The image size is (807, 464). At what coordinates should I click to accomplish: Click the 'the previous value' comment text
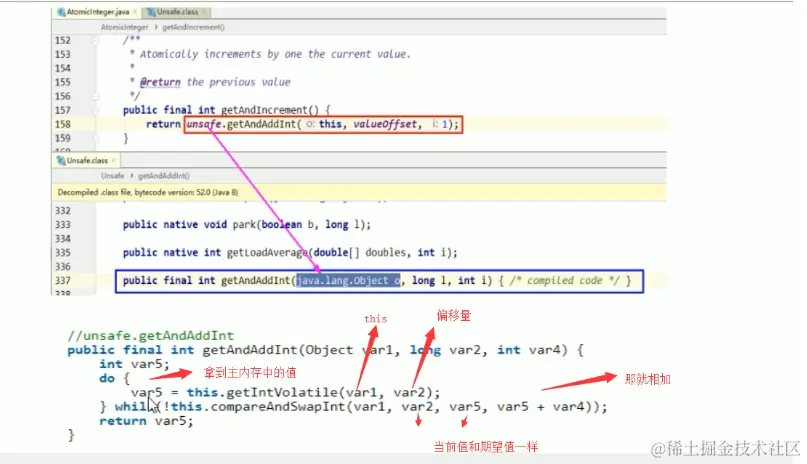[x=238, y=82]
